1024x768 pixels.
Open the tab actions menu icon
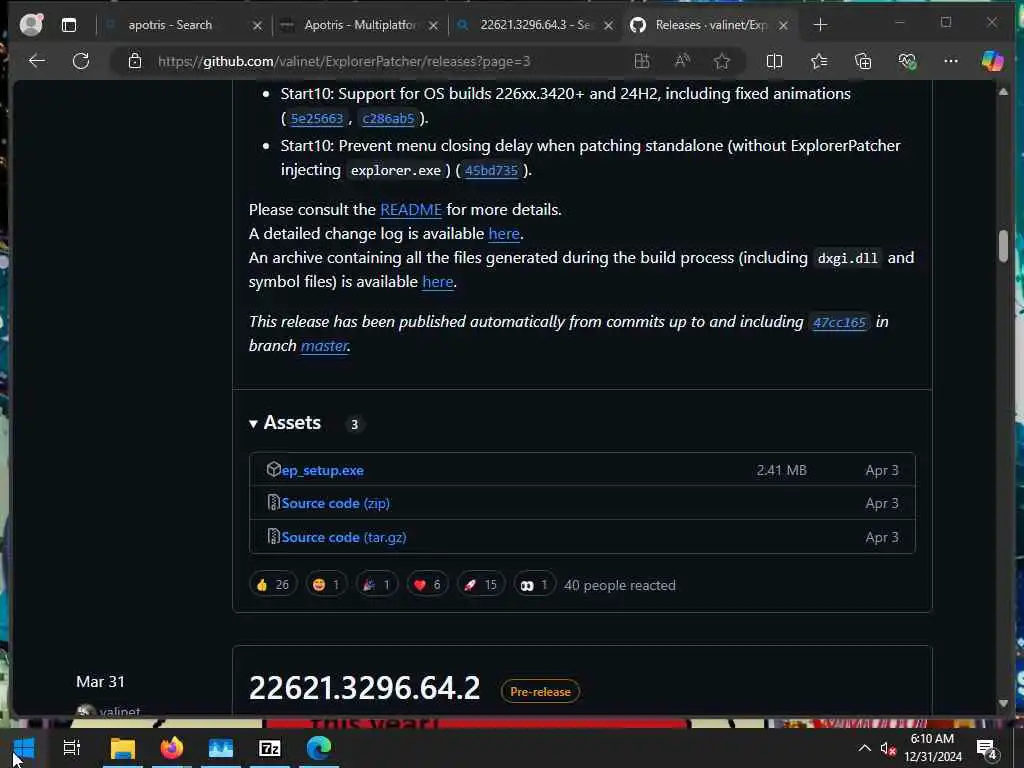tap(69, 25)
